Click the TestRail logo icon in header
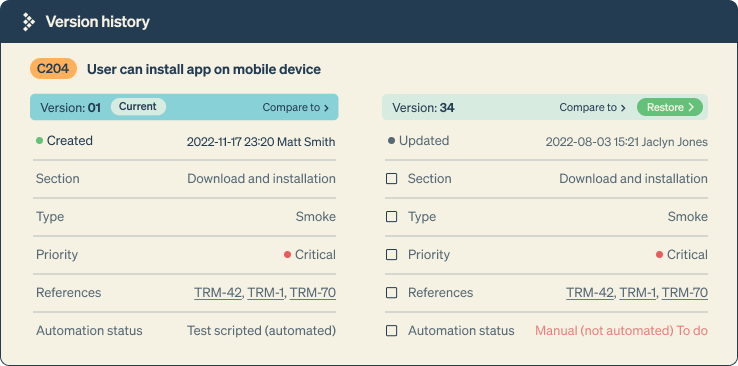This screenshot has height=366, width=738. (x=29, y=22)
